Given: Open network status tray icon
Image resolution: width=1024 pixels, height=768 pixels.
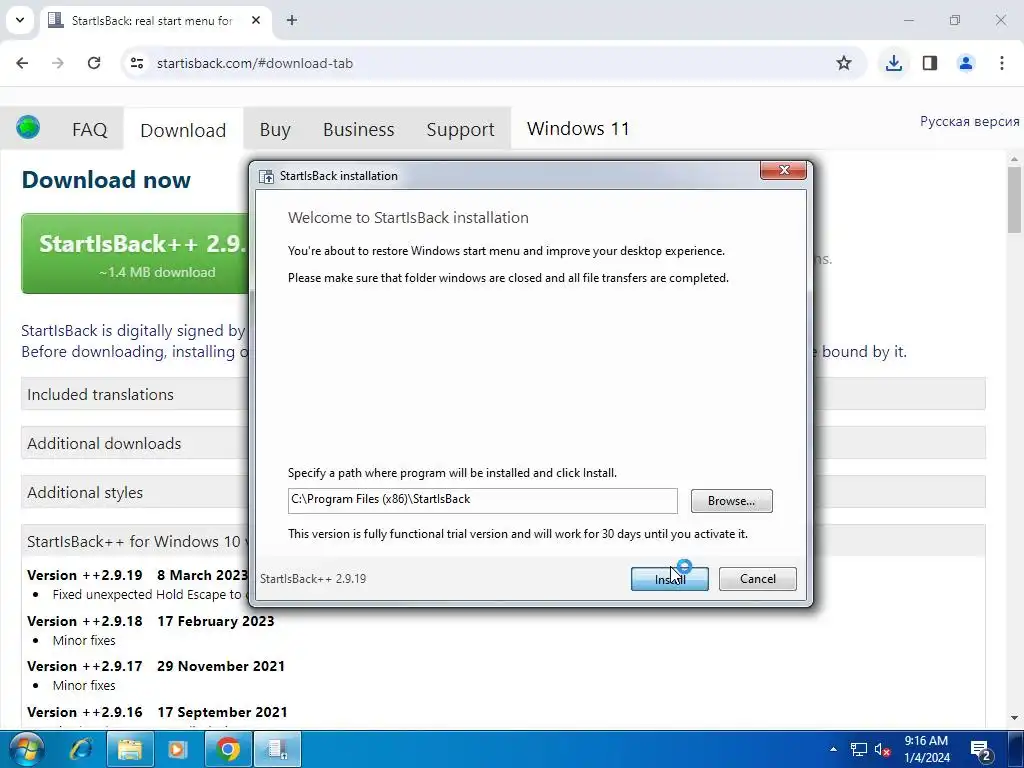Looking at the screenshot, I should pos(858,750).
